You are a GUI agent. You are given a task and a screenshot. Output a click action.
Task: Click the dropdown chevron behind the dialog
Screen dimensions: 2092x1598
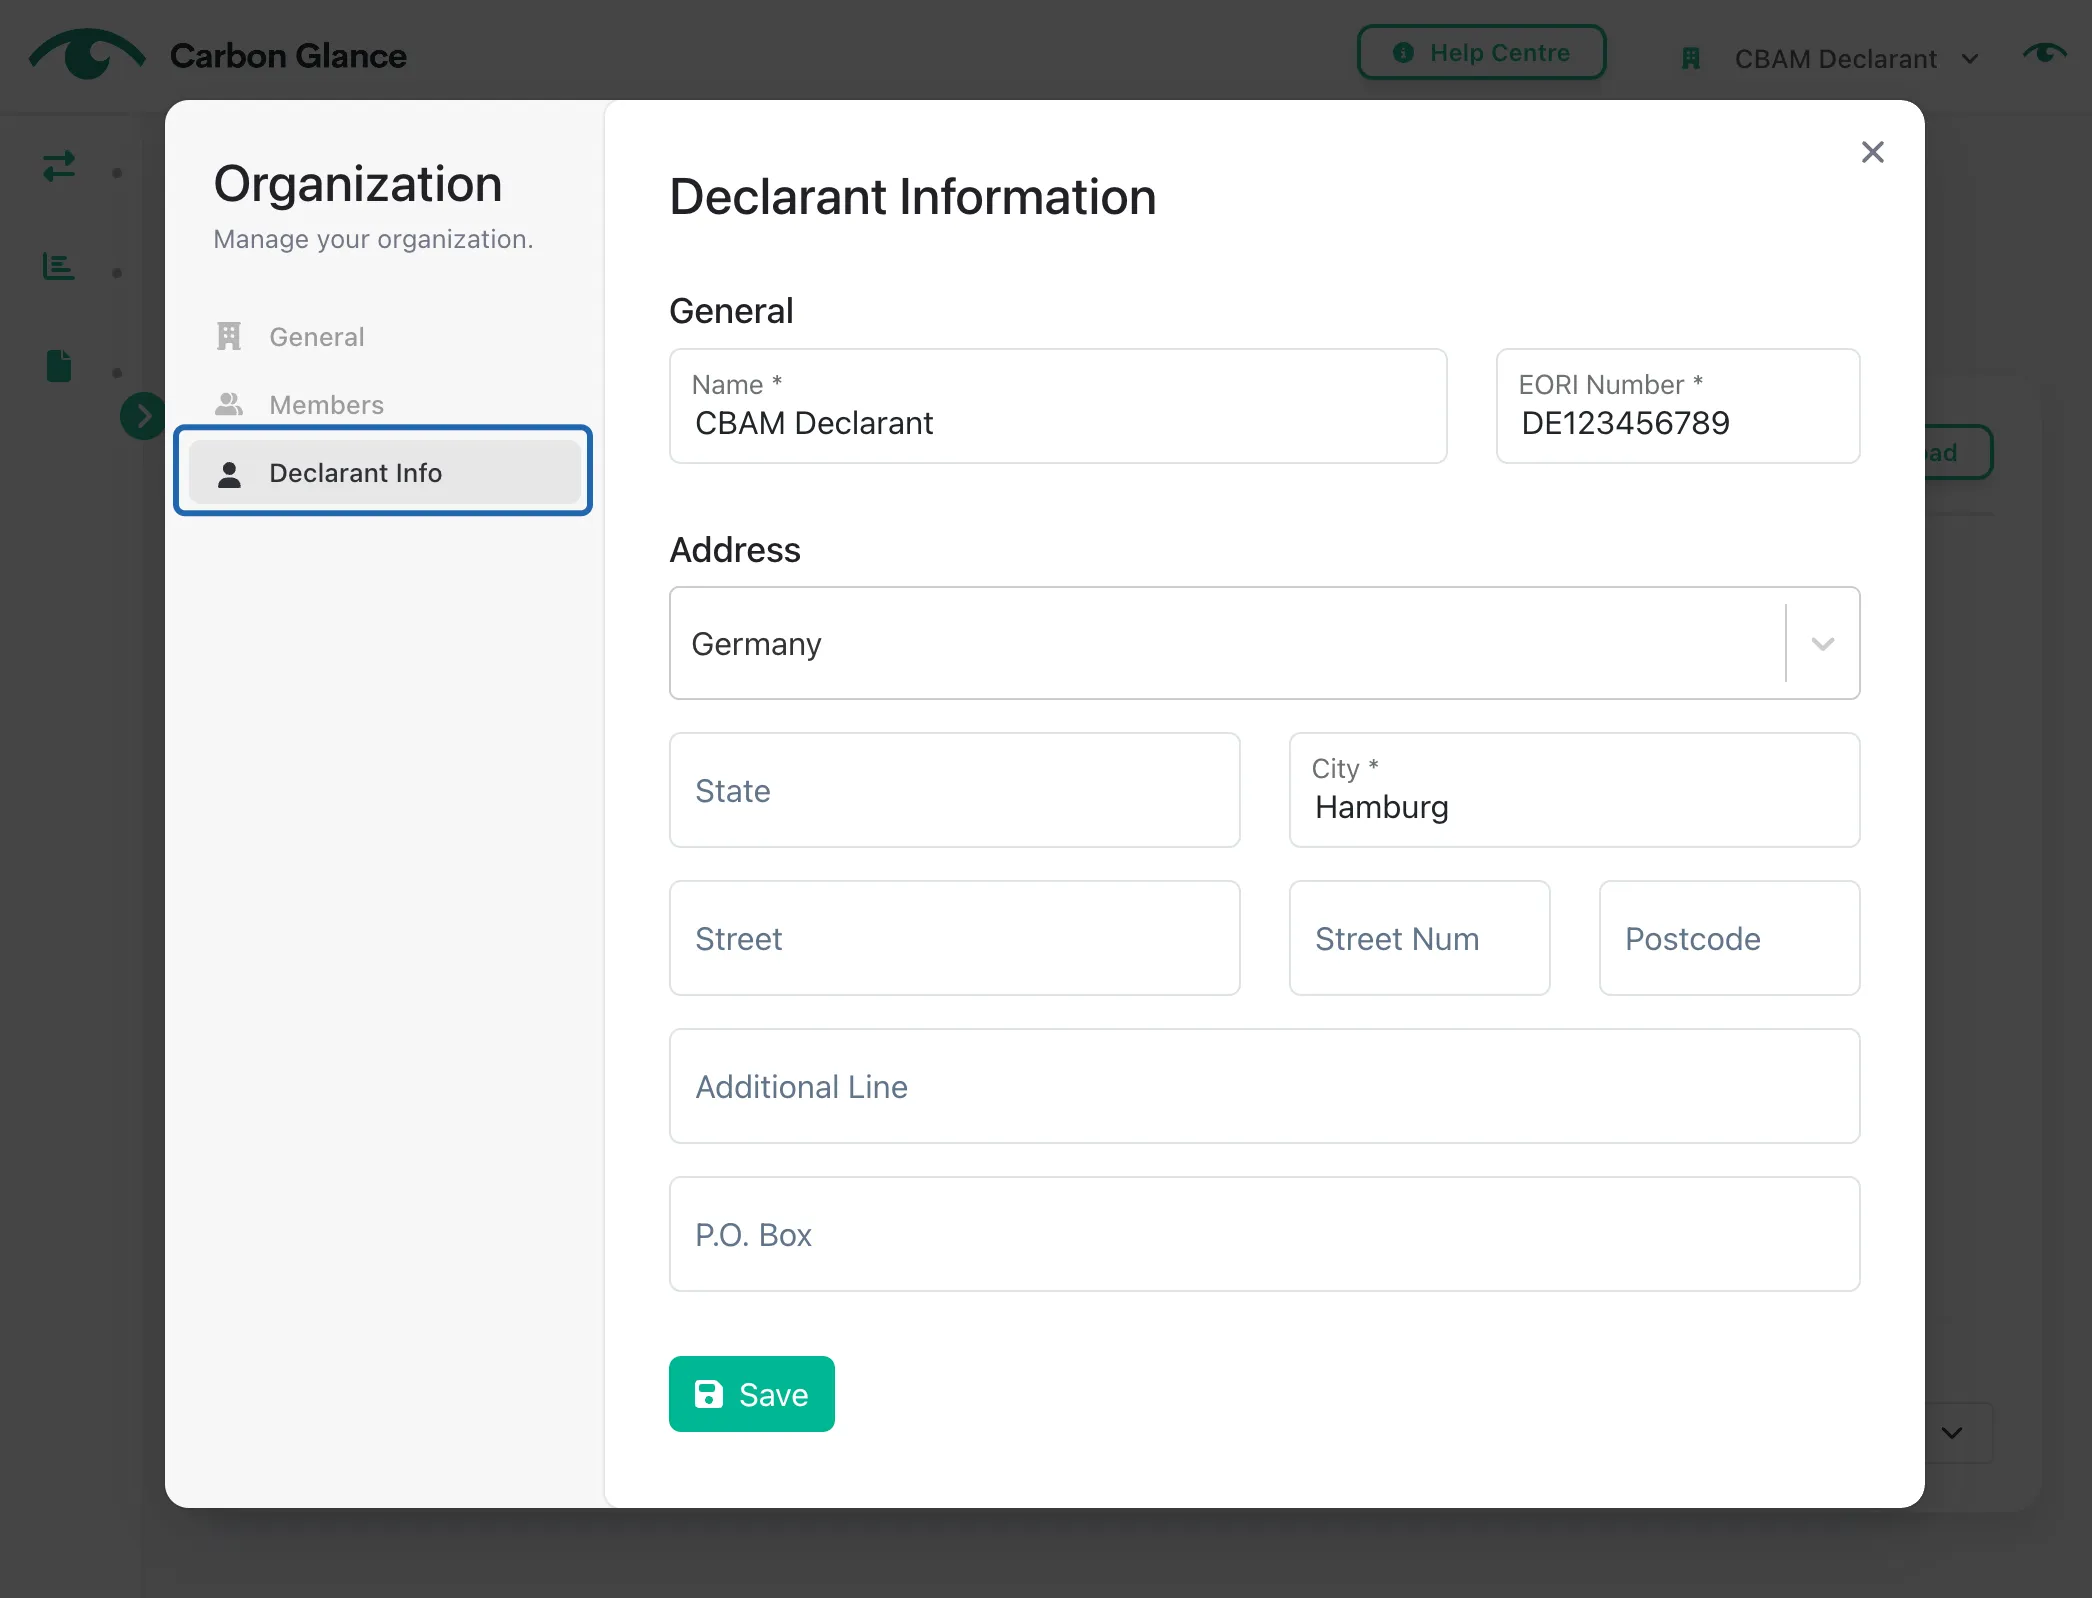1952,1432
